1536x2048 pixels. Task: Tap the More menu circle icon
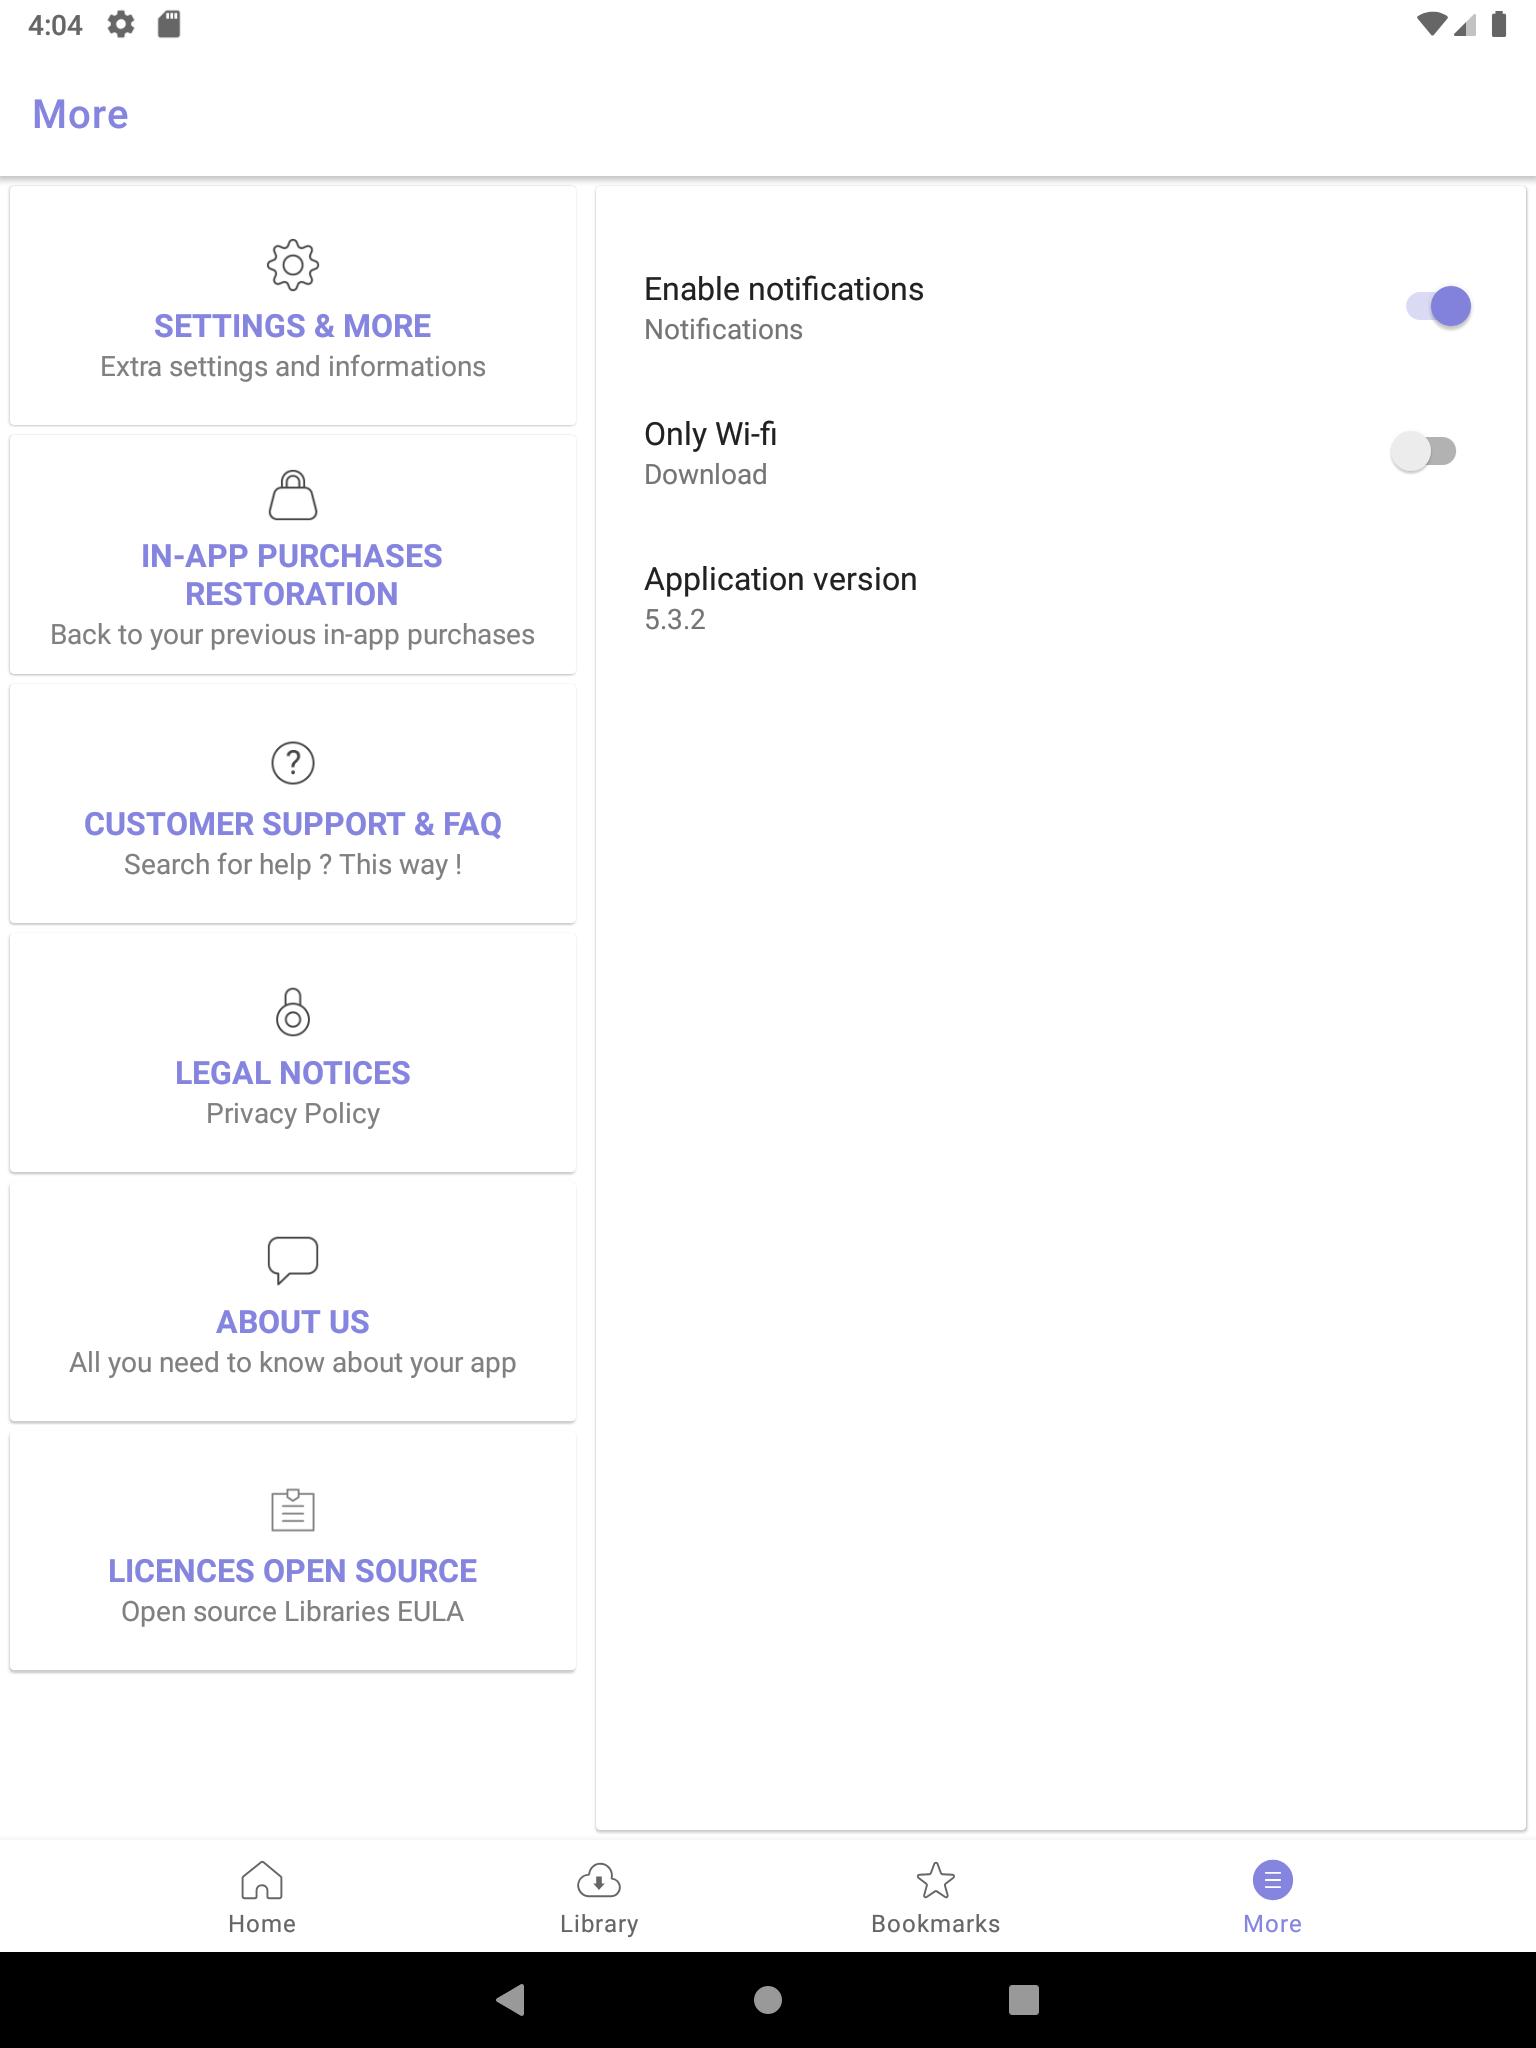click(x=1273, y=1880)
